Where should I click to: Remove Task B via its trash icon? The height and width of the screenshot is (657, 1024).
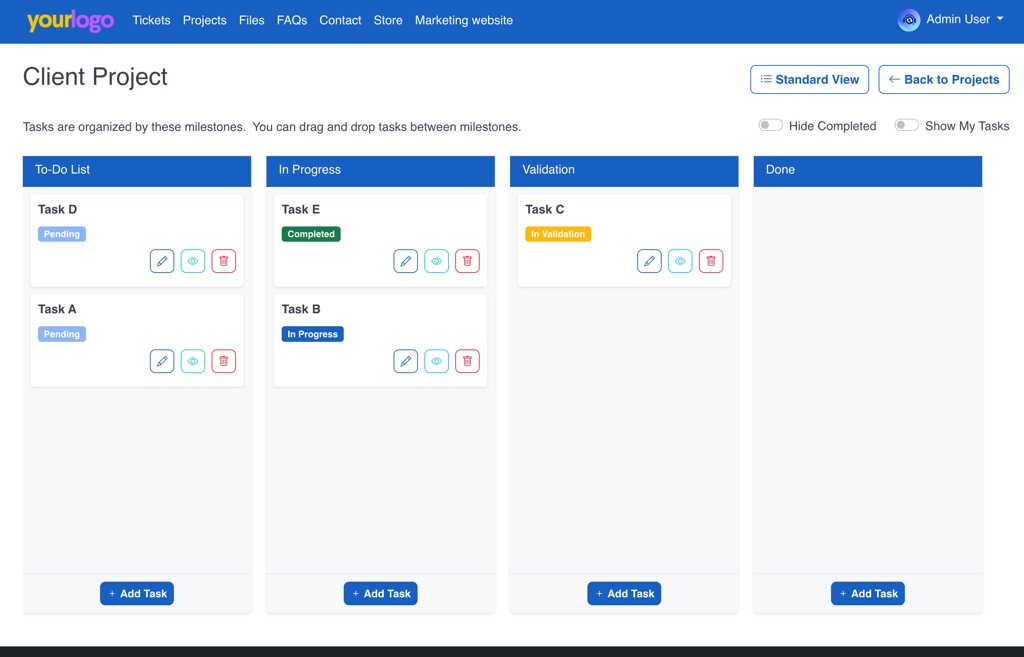coord(467,361)
